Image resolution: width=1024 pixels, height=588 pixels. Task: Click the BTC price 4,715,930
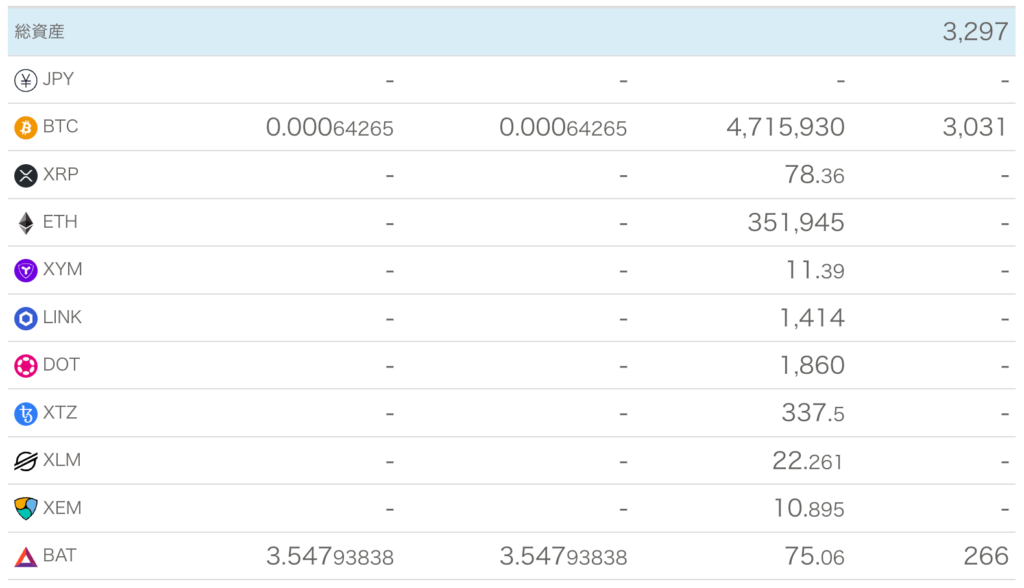(785, 127)
